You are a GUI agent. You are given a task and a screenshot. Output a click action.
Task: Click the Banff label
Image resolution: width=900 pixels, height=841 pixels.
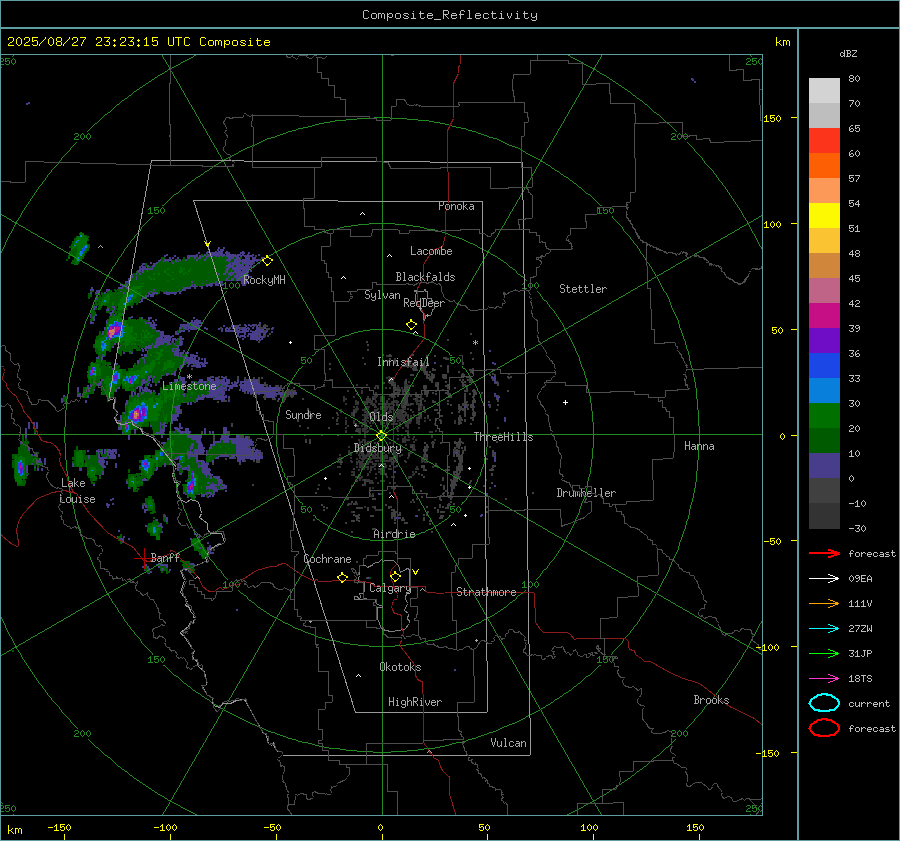click(x=165, y=557)
